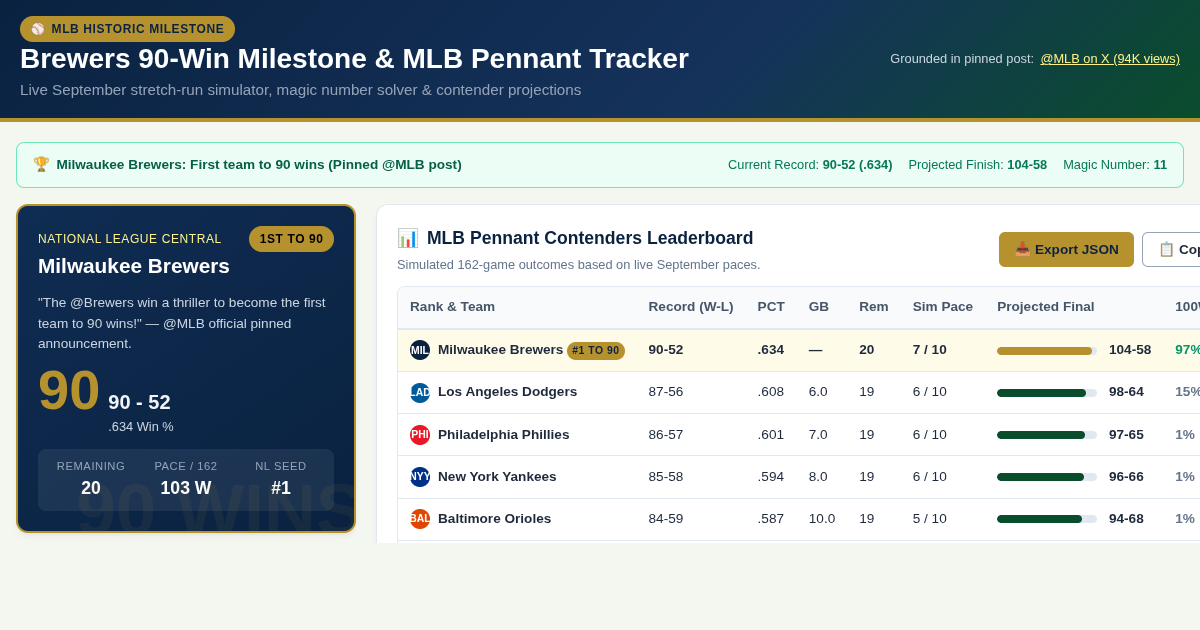Click Current Record 90-52 (.634) in banner
This screenshot has width=1200, height=630.
point(810,165)
